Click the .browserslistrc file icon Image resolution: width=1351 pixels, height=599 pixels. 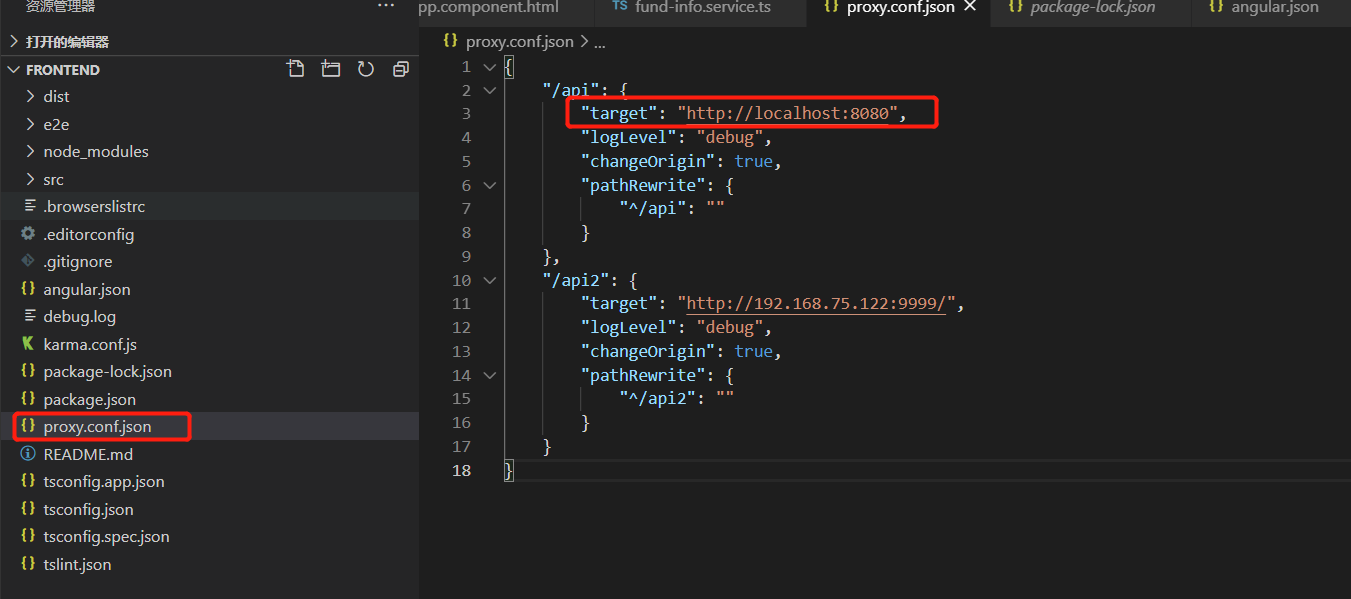28,206
